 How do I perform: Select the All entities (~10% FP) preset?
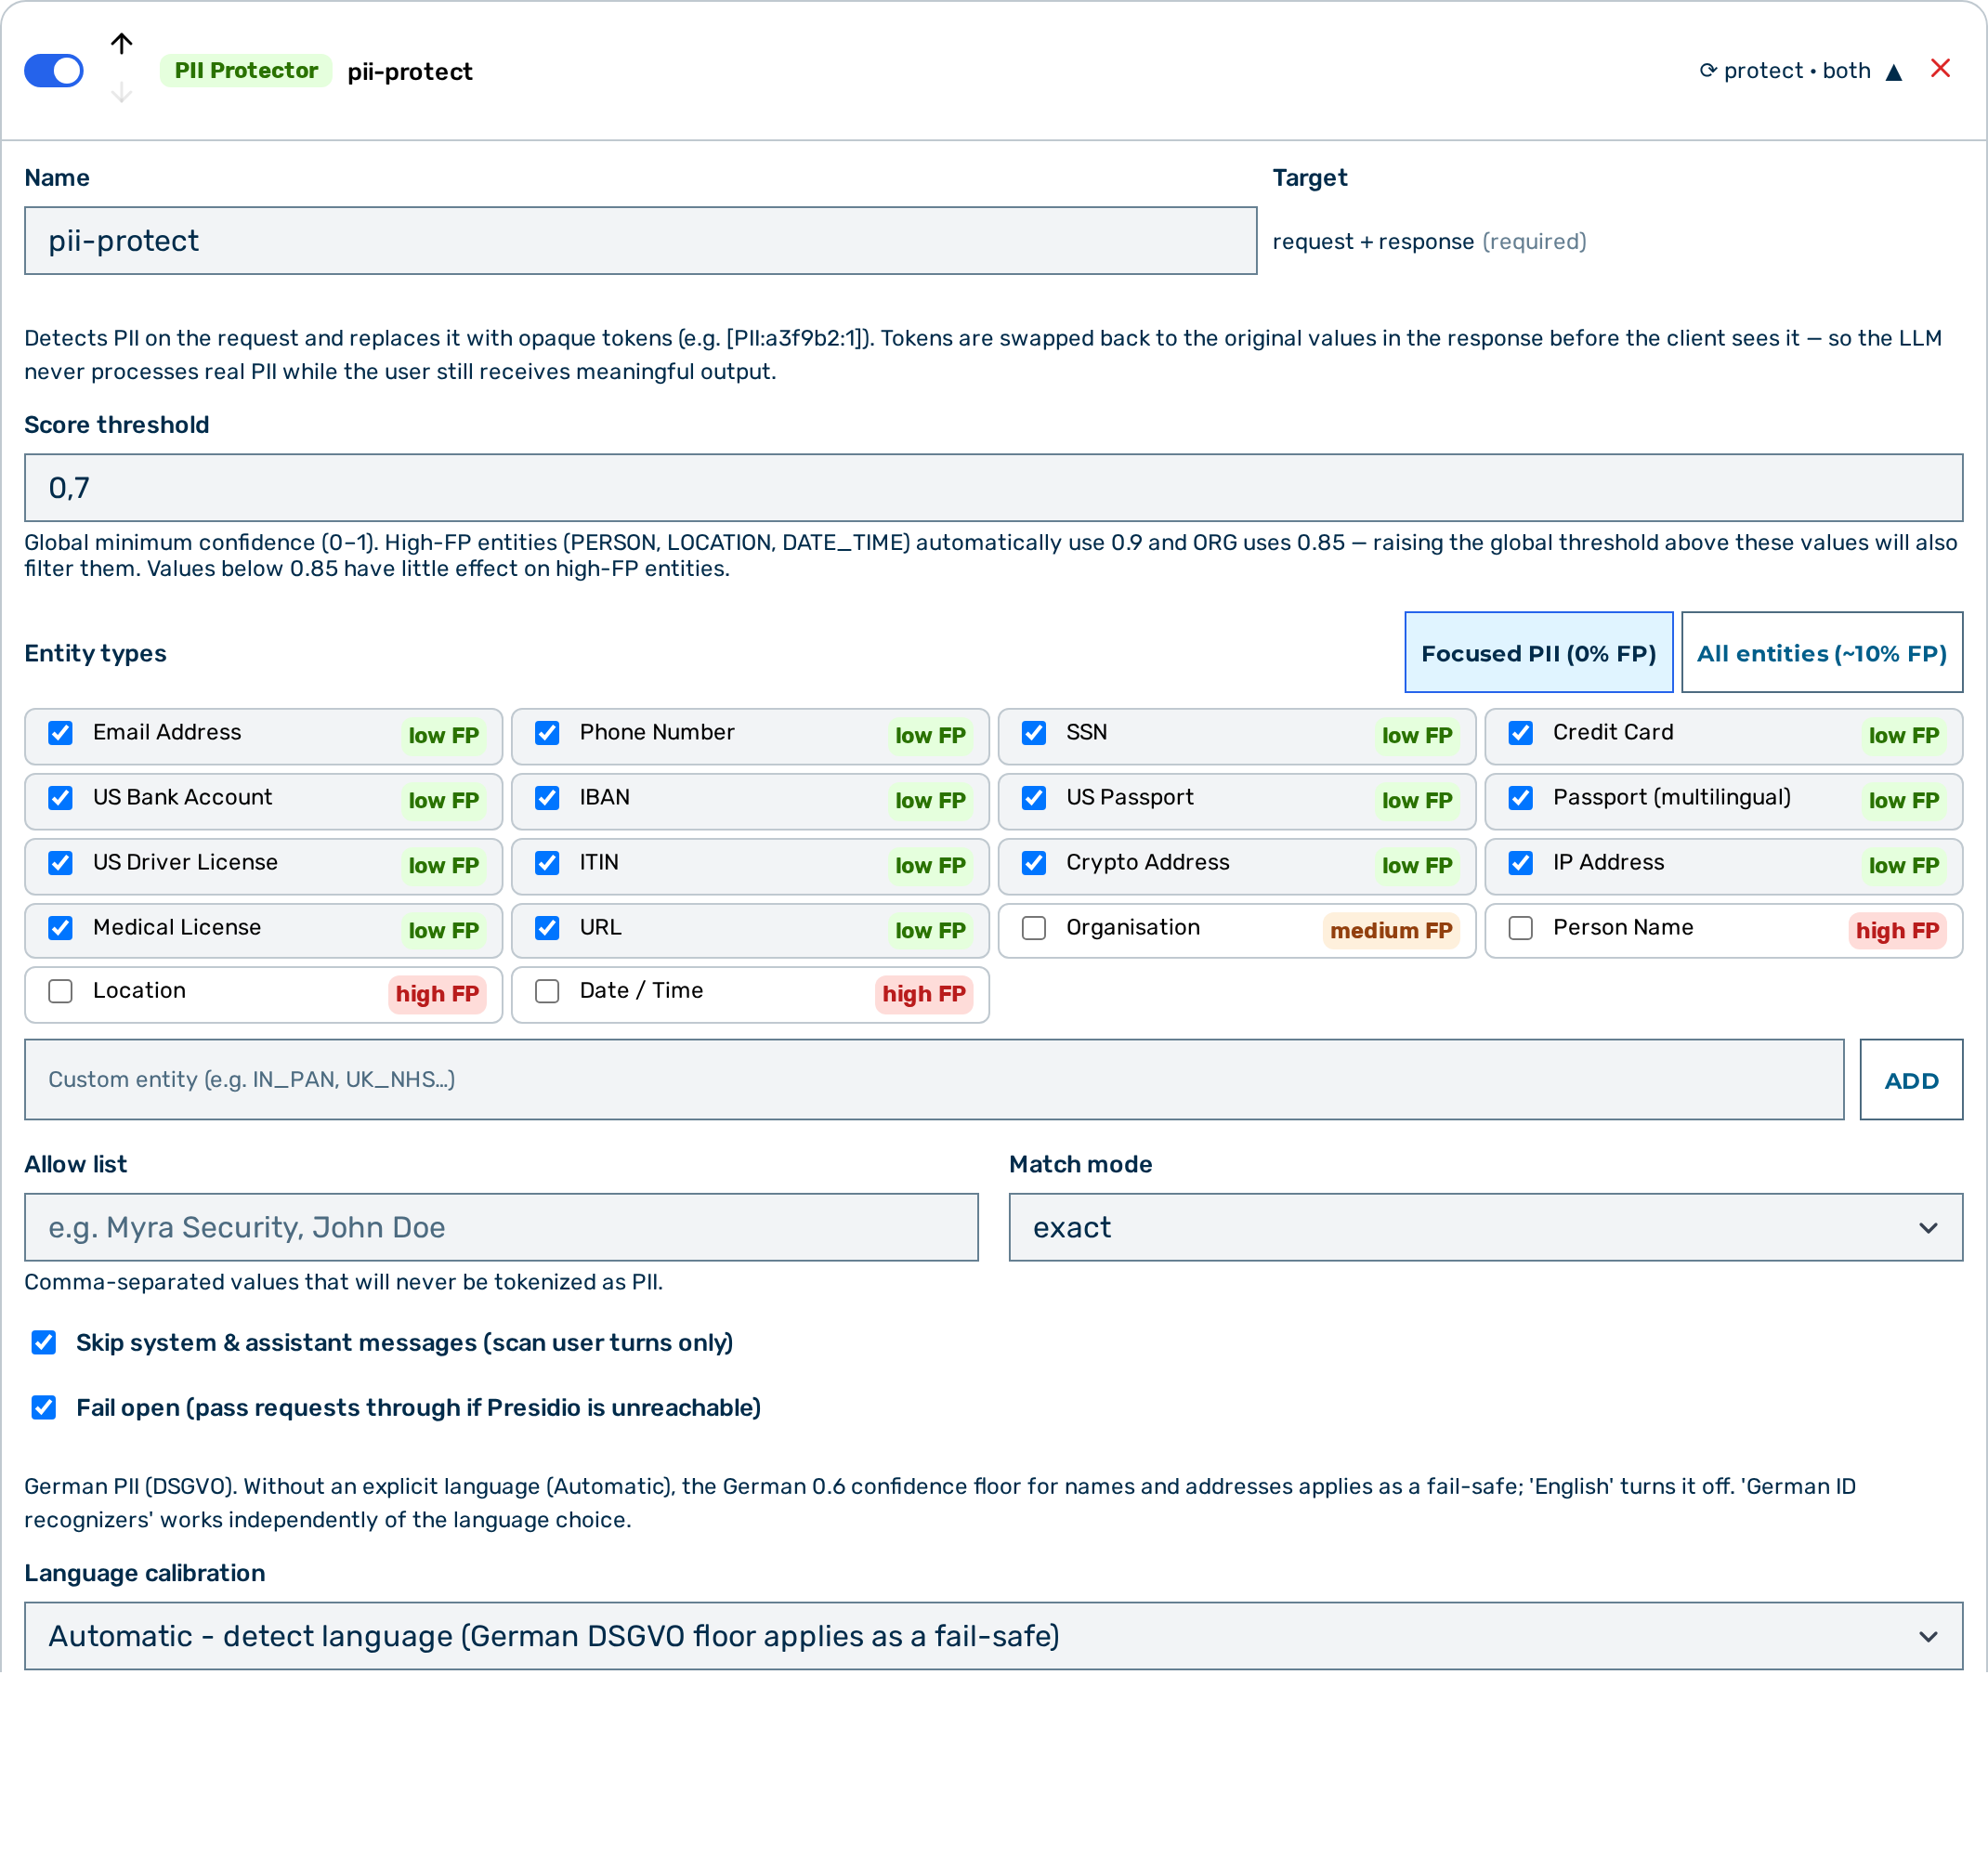coord(1821,653)
